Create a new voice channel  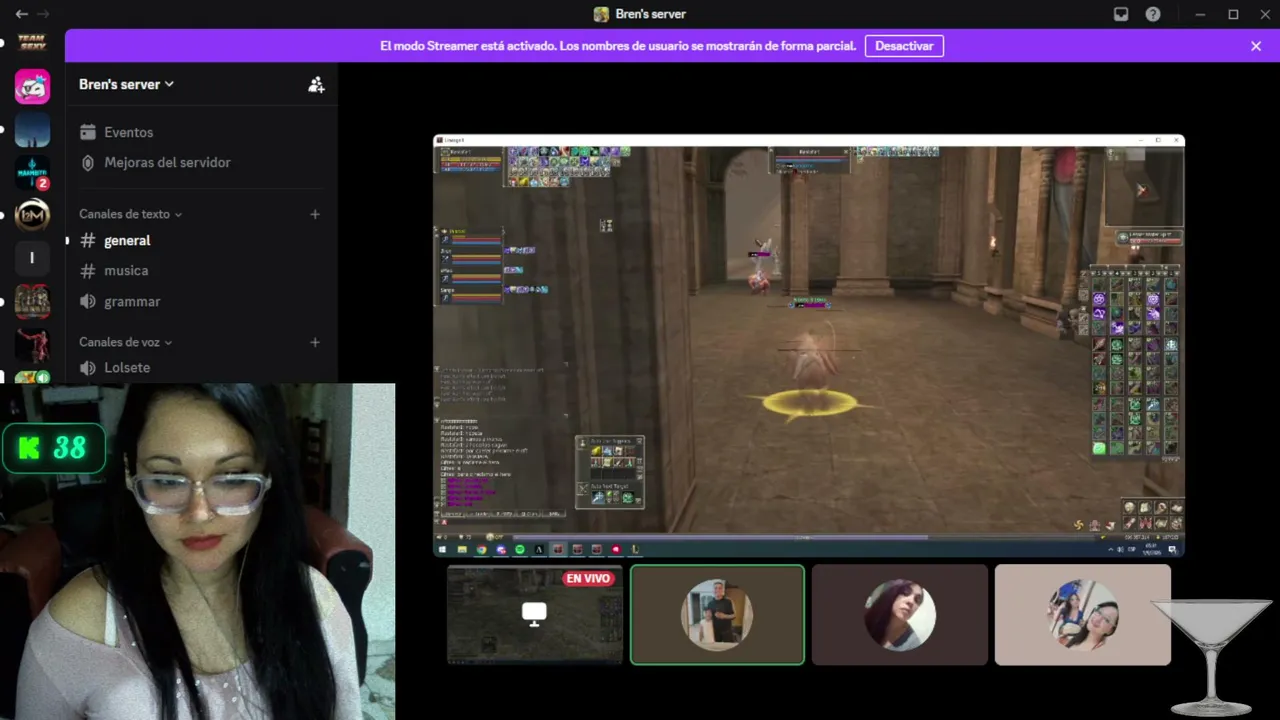315,342
